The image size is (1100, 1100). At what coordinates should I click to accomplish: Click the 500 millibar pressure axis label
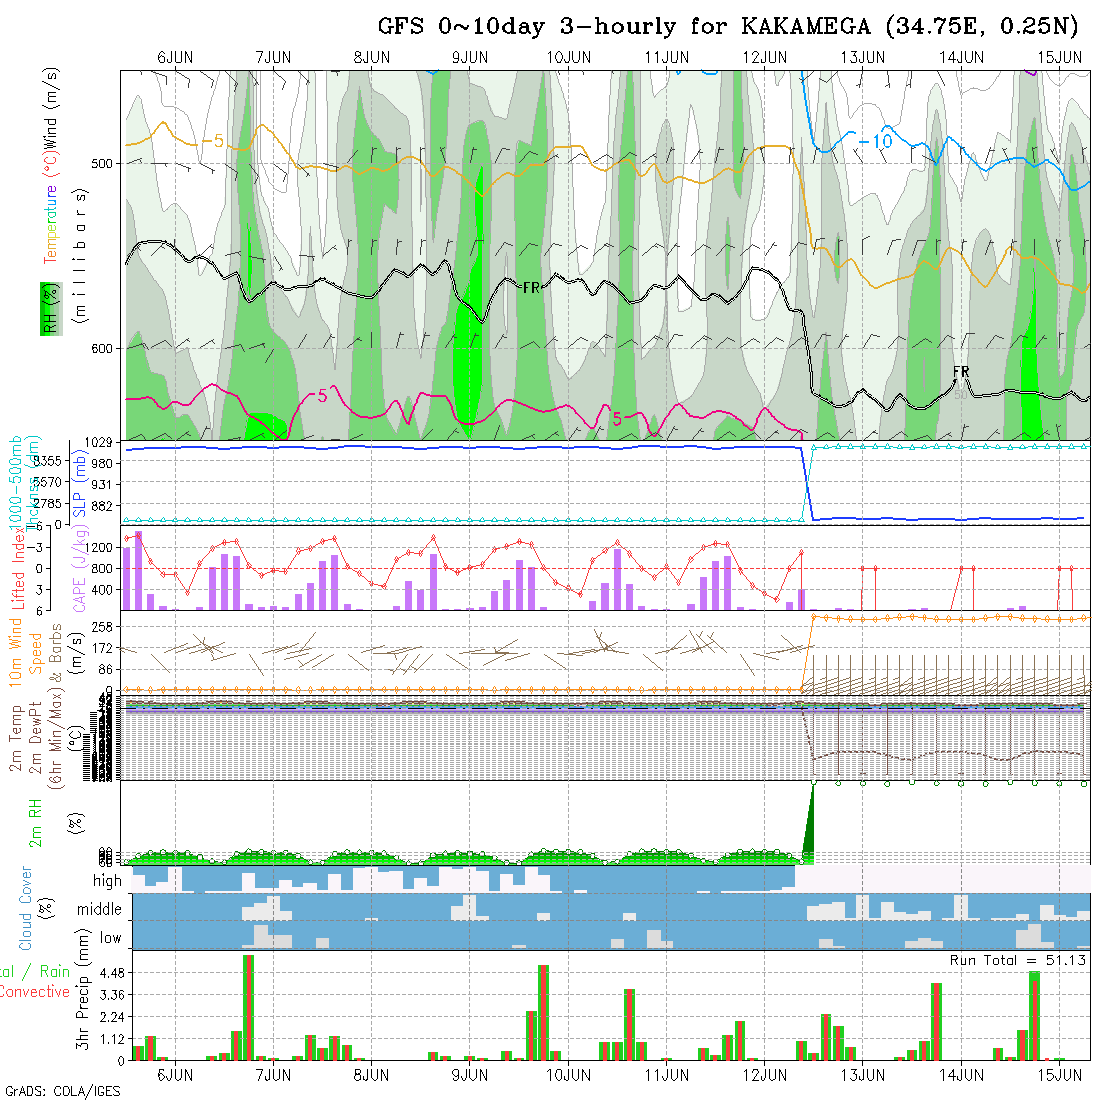pos(104,163)
